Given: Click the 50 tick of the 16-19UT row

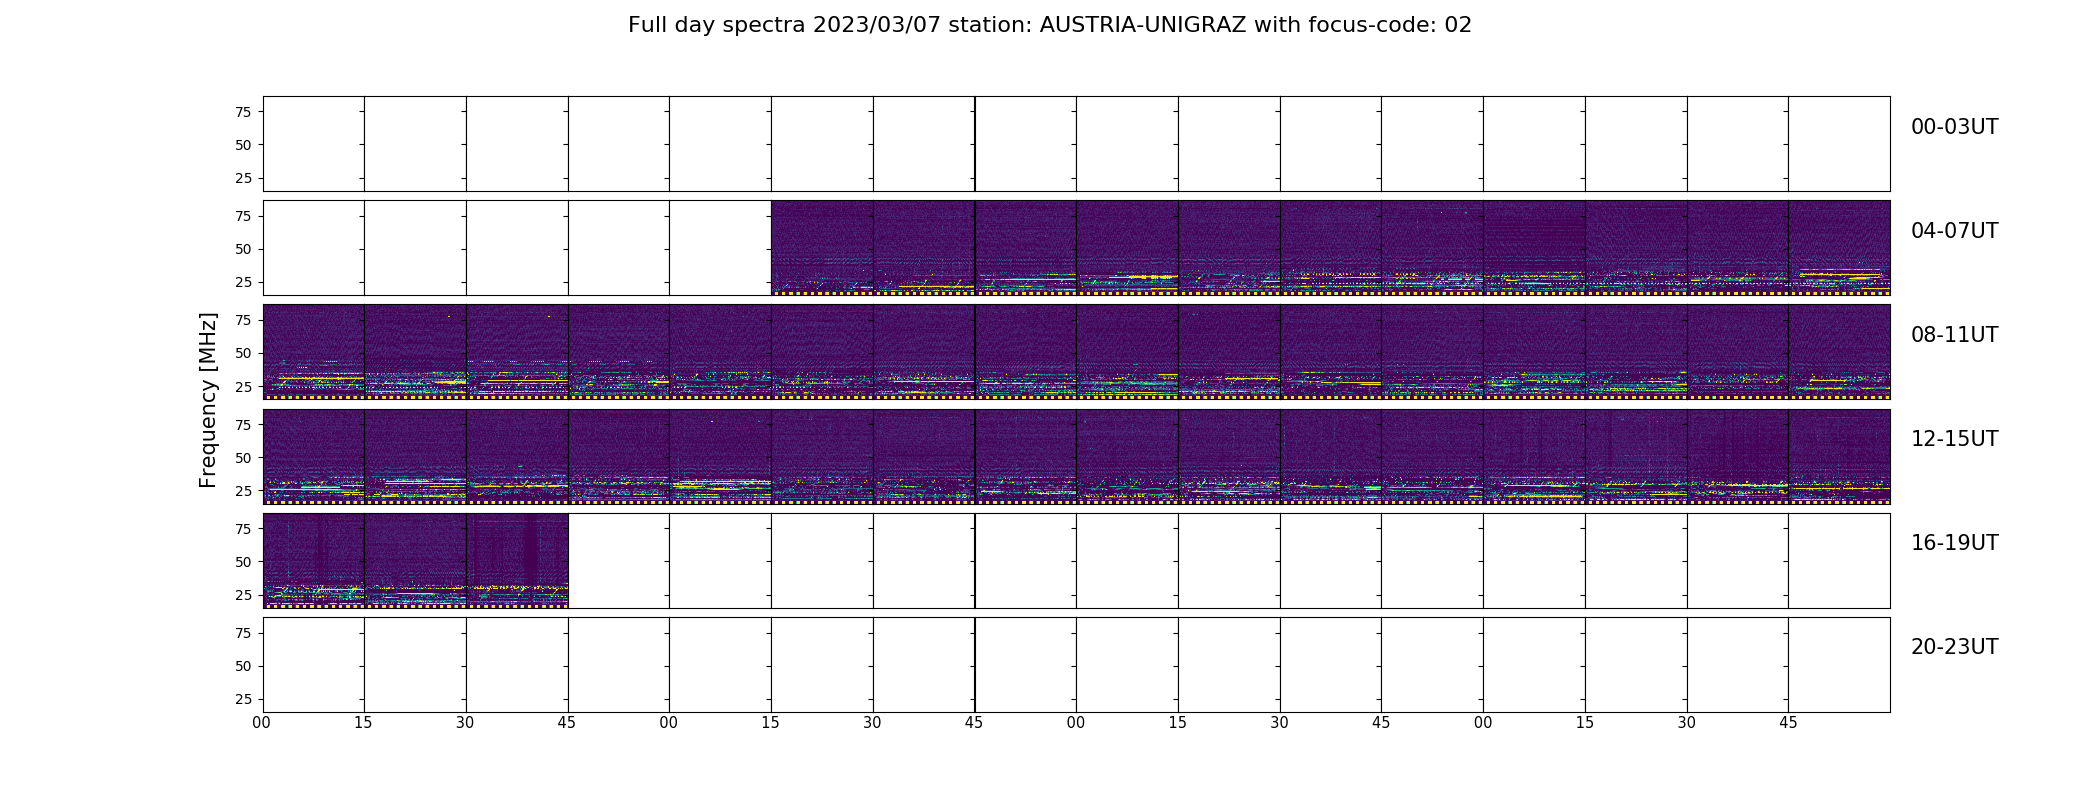Looking at the screenshot, I should click(x=243, y=562).
